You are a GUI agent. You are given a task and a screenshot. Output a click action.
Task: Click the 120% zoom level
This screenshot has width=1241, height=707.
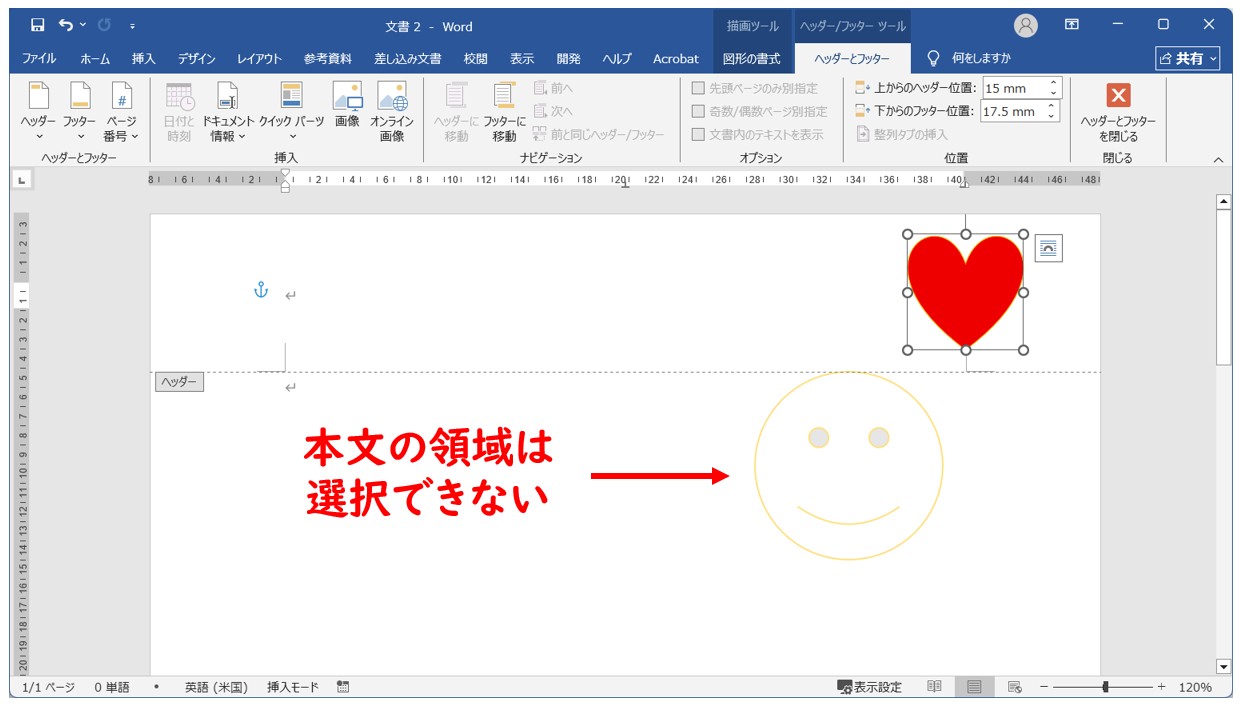coord(1195,687)
